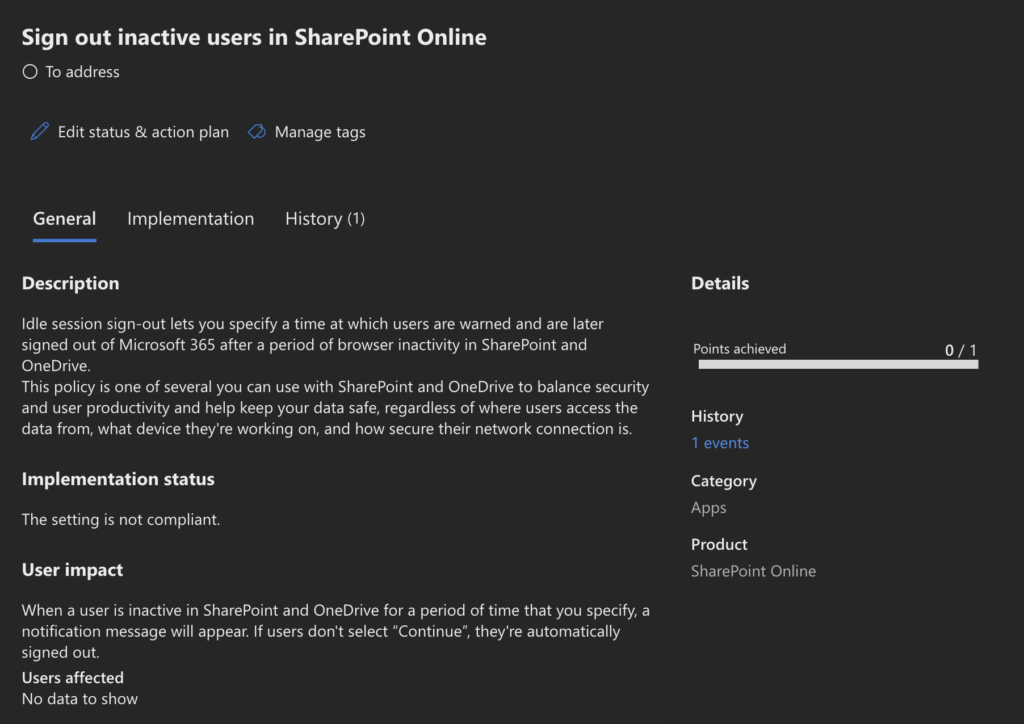1024x724 pixels.
Task: Click the Details panel heading
Action: pos(719,284)
